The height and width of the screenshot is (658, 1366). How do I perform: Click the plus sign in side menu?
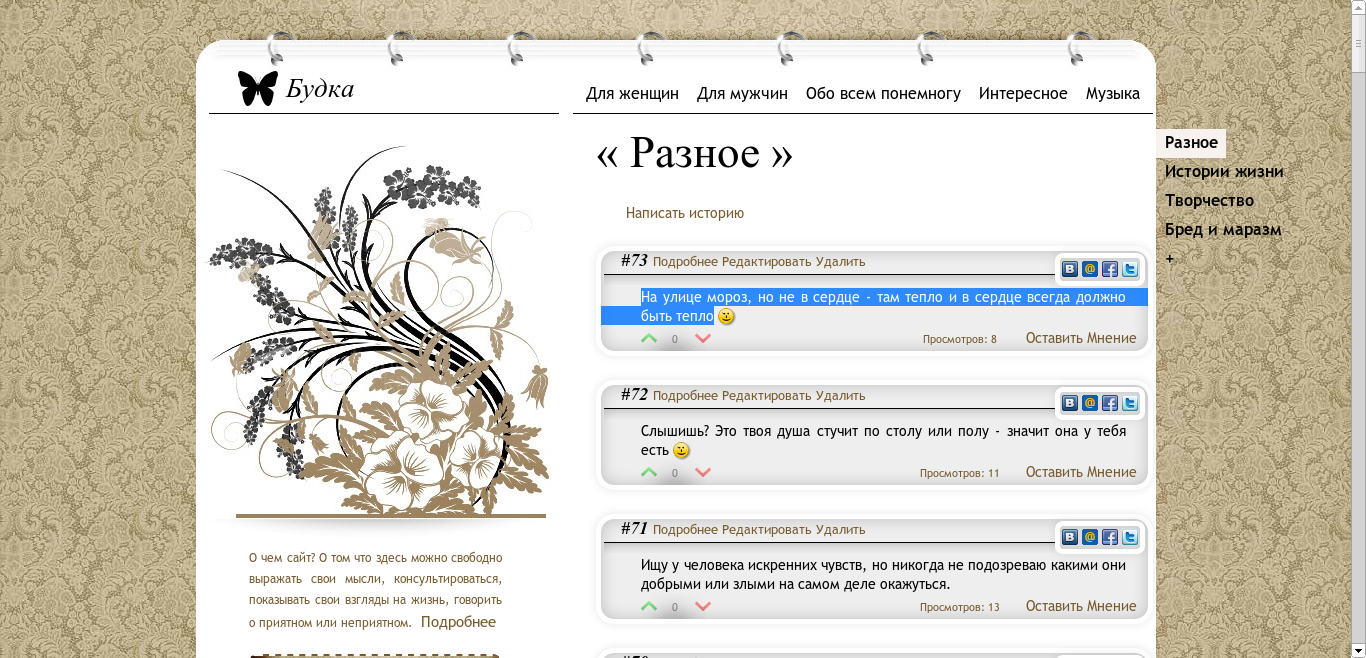(x=1170, y=259)
